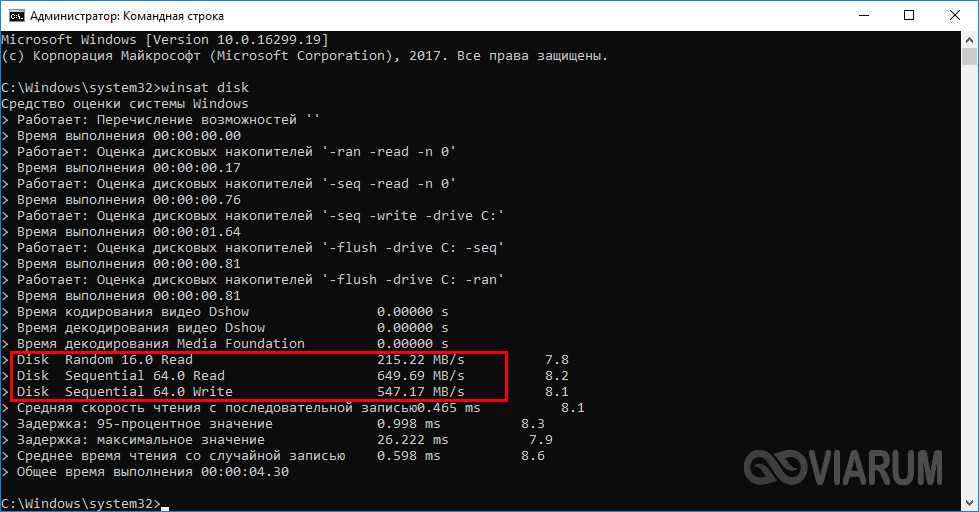Close the Command Prompt window
The width and height of the screenshot is (979, 512).
click(955, 16)
